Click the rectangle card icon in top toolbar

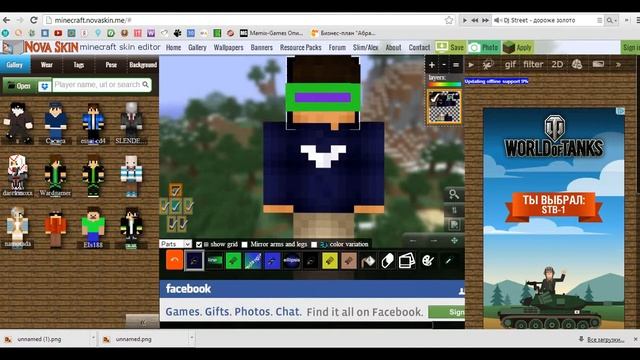coord(598,64)
